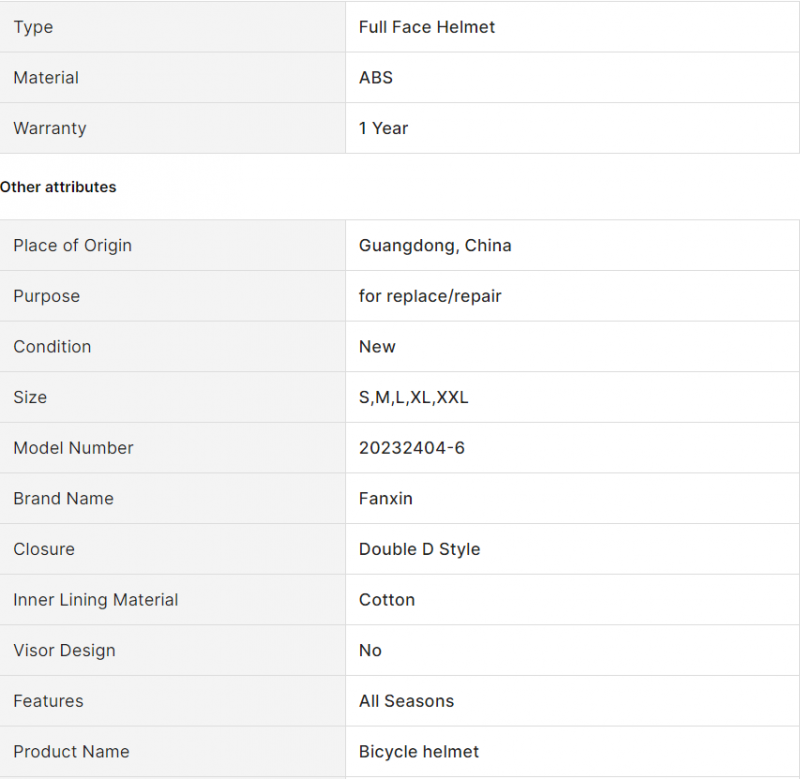Click the Double D Style closure value

(x=419, y=549)
